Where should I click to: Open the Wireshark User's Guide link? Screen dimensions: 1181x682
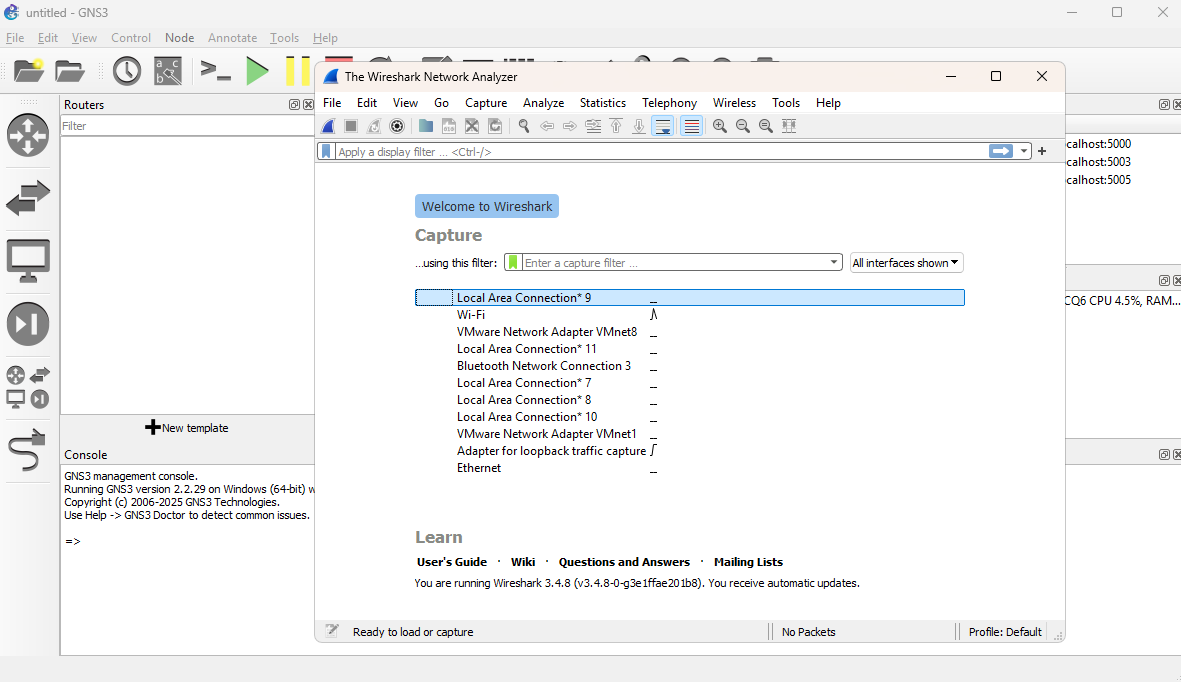451,562
